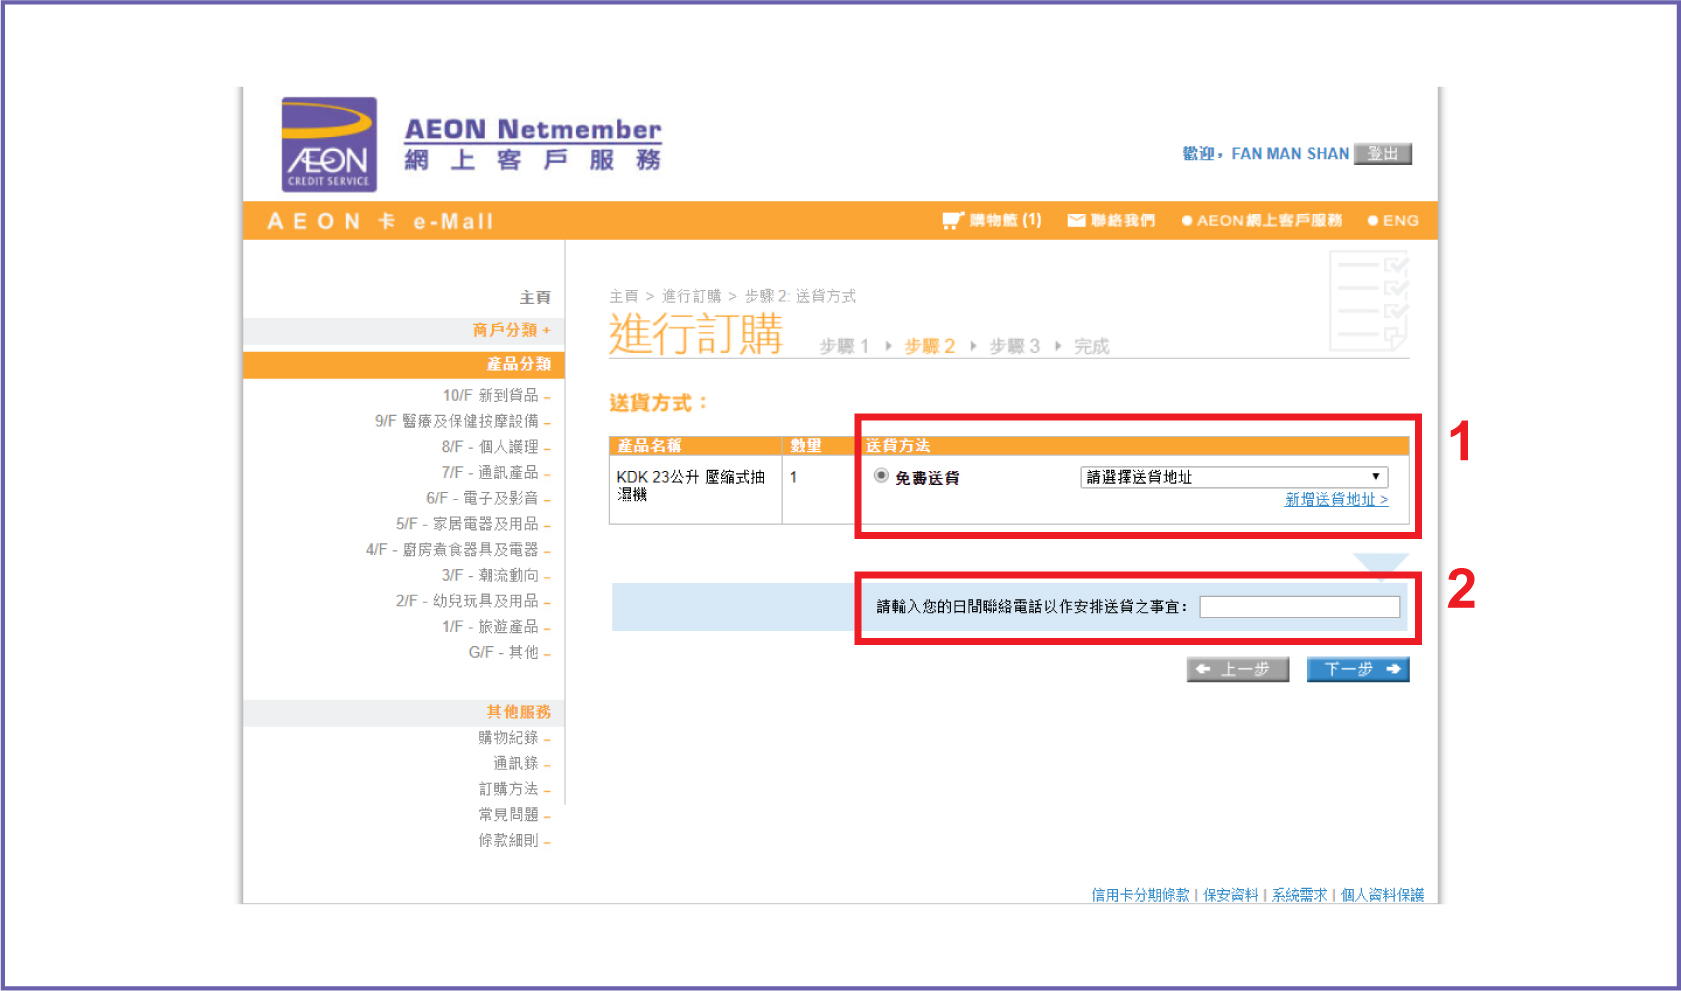Open 通訊錄 address book link

pyautogui.click(x=521, y=763)
